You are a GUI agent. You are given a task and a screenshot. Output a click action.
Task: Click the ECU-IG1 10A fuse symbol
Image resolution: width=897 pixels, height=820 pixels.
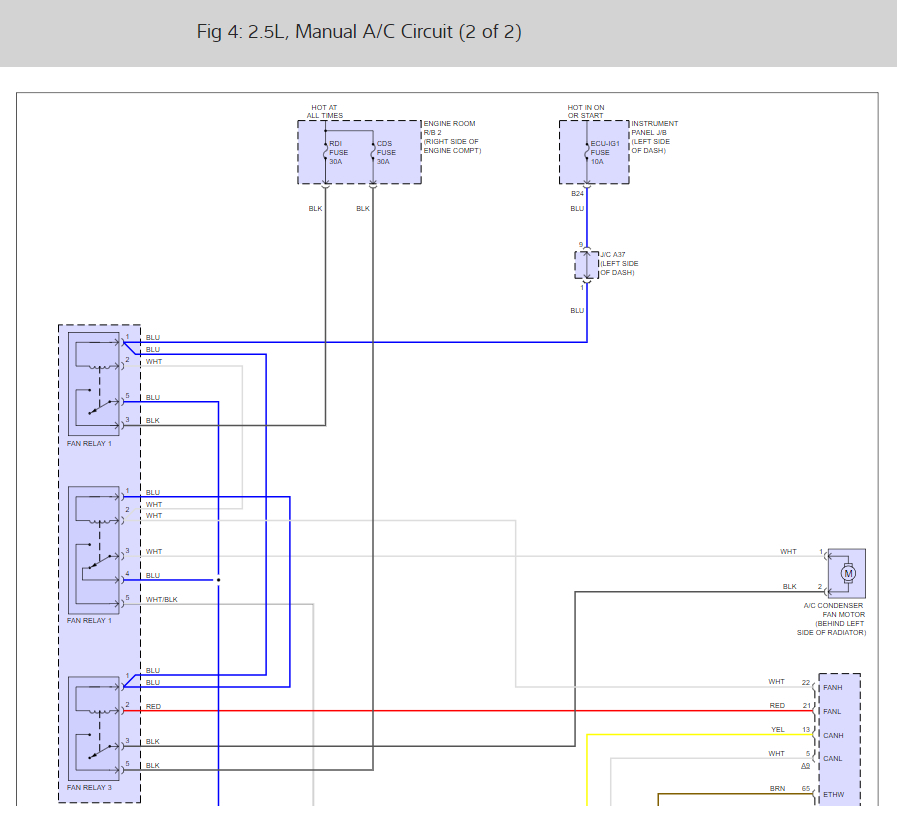pos(587,152)
